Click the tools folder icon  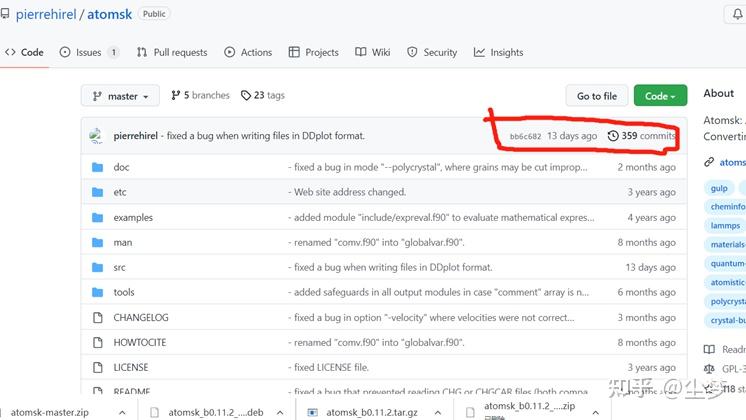click(97, 292)
